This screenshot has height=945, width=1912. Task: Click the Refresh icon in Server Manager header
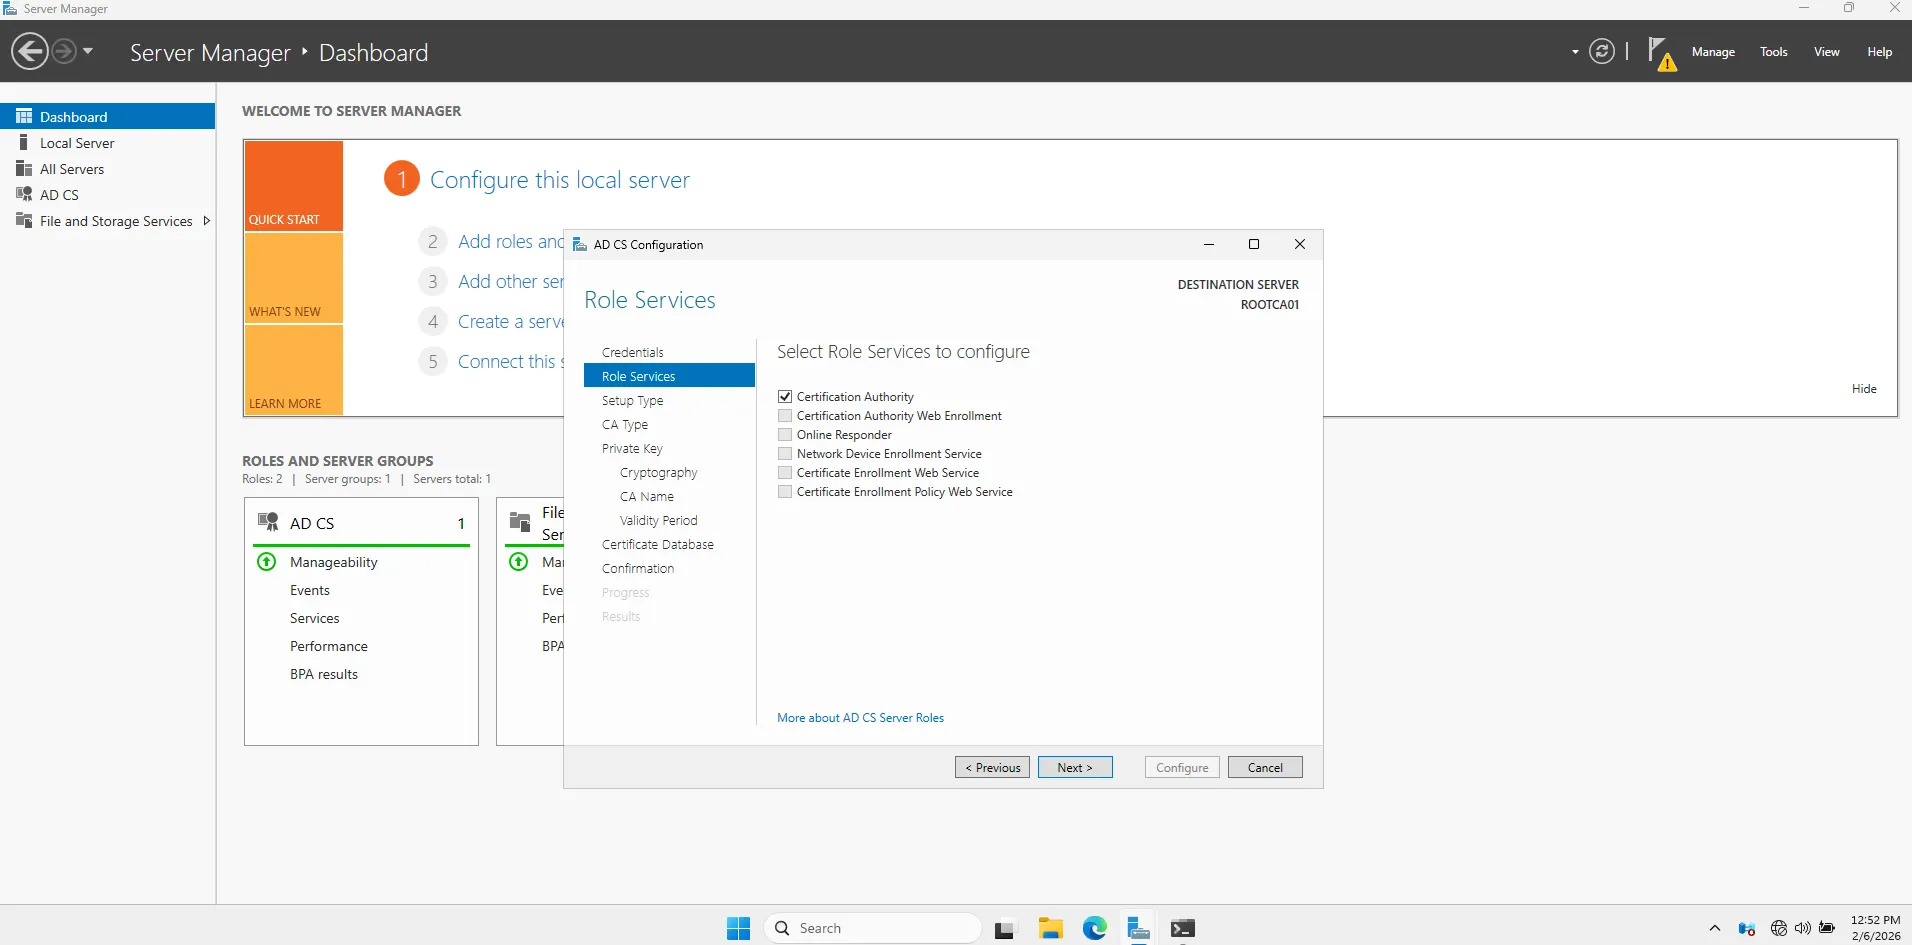point(1601,51)
